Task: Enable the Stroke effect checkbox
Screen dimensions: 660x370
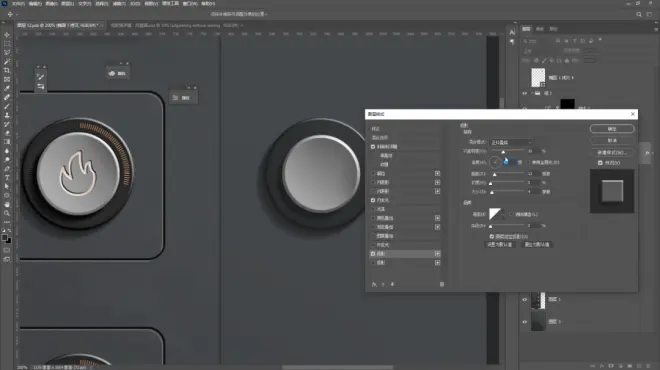Action: 373,173
